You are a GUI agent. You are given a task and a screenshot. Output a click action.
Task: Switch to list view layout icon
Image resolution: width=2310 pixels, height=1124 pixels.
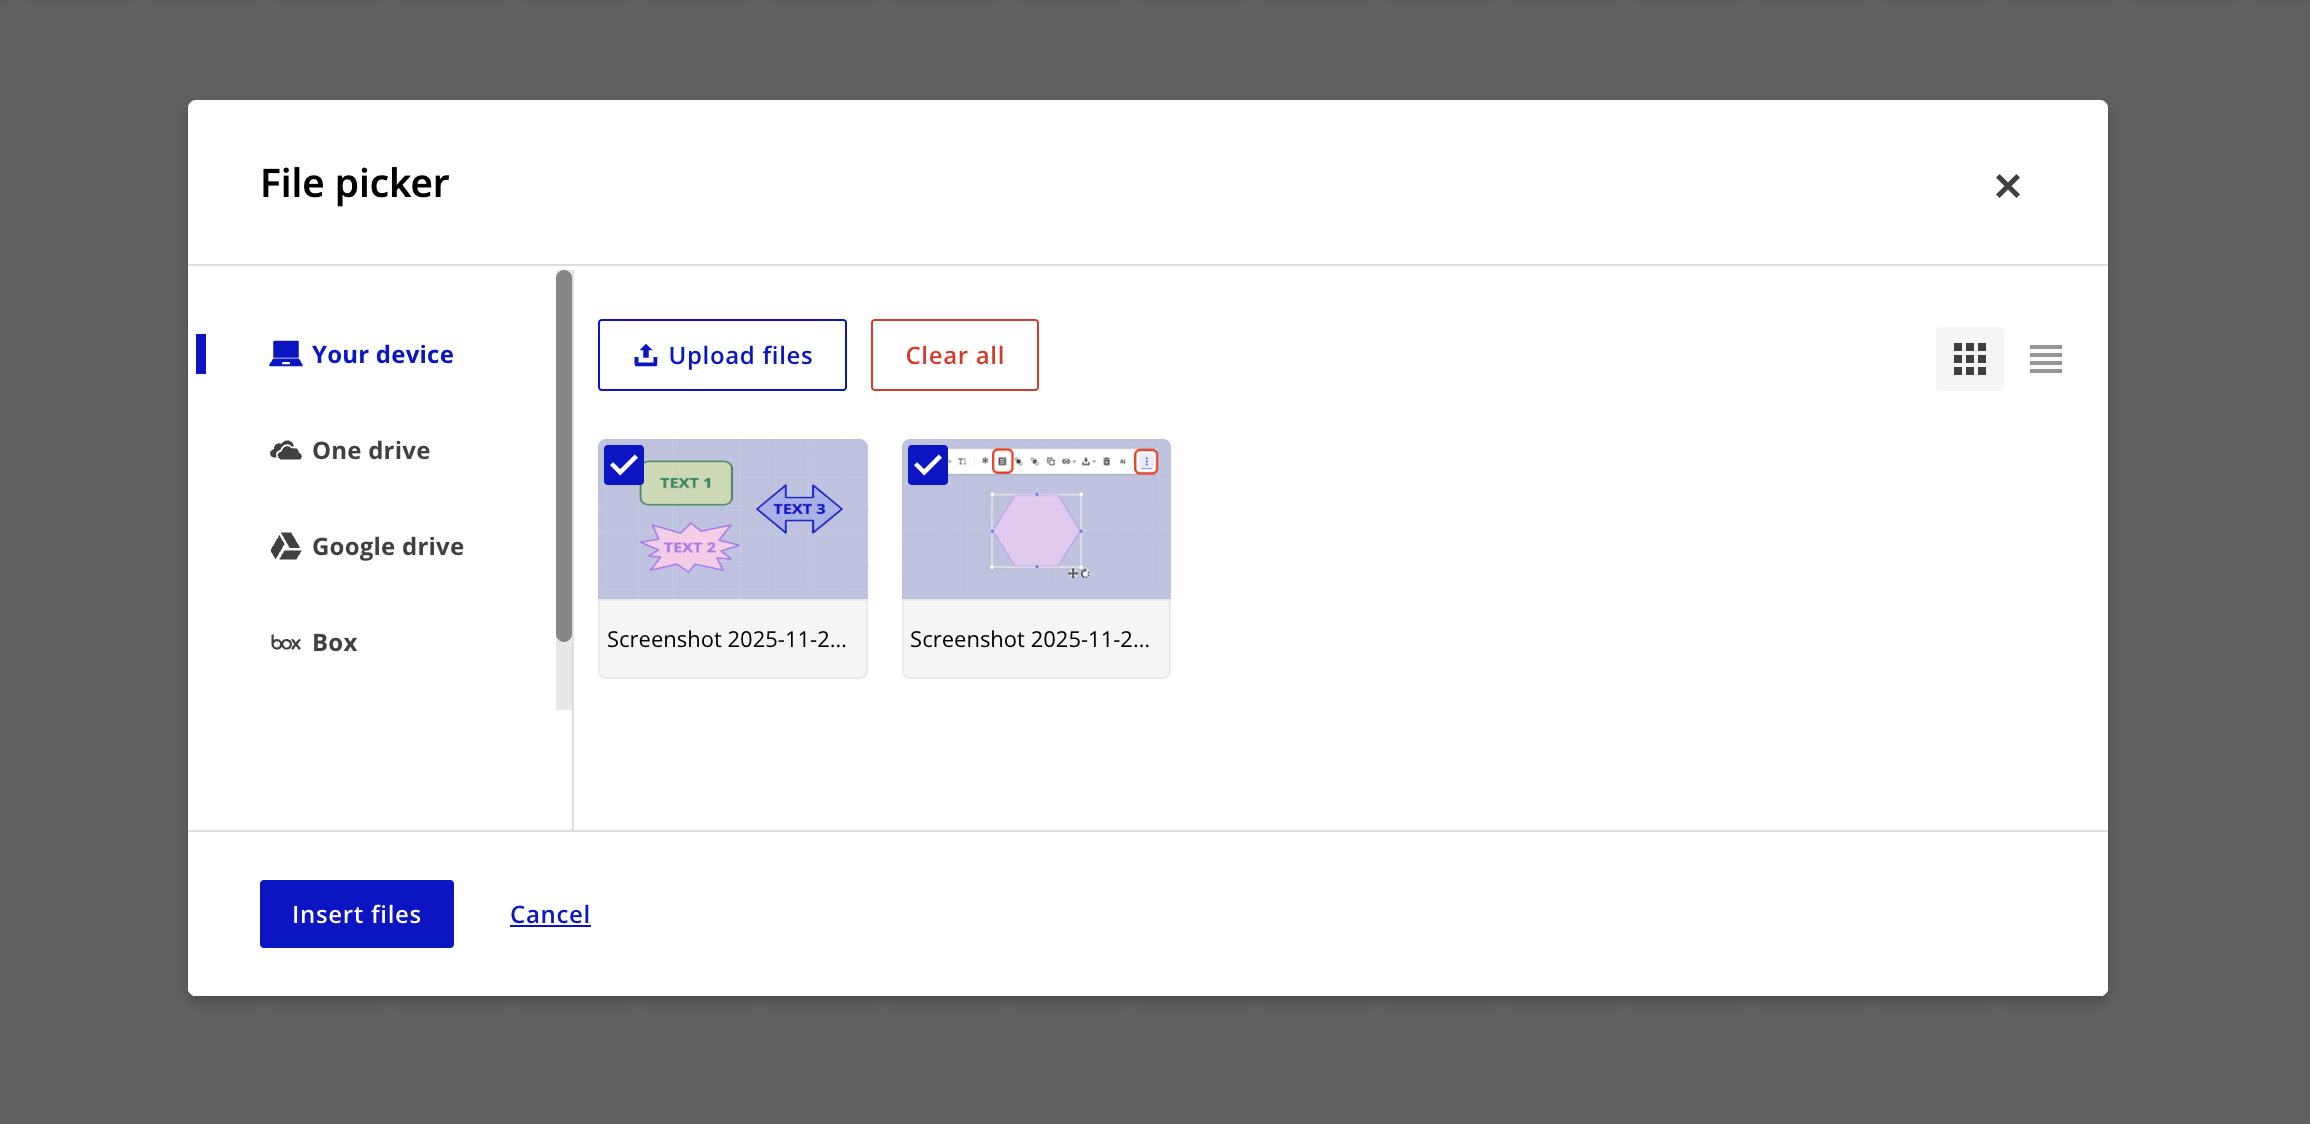point(2045,358)
